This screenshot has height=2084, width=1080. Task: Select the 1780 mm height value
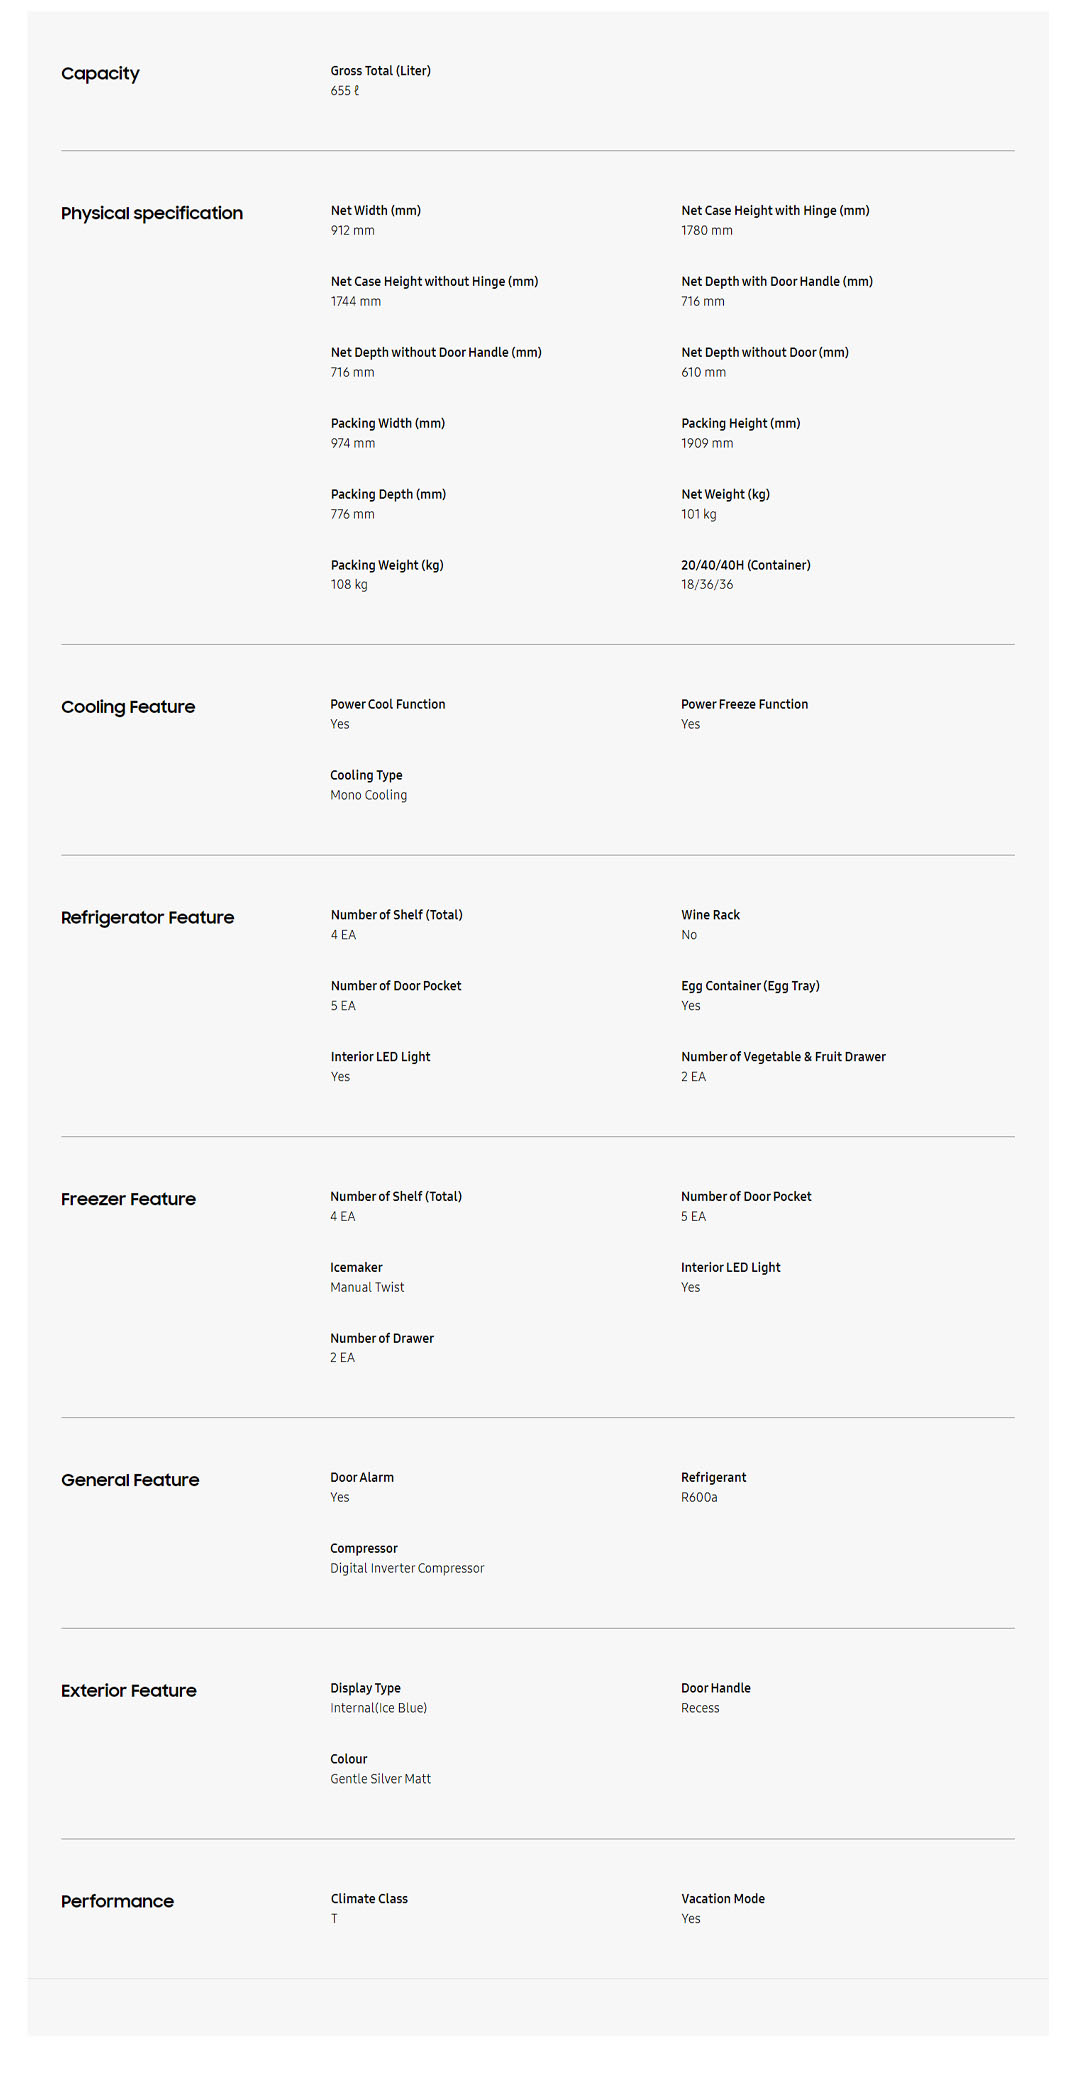tap(706, 231)
